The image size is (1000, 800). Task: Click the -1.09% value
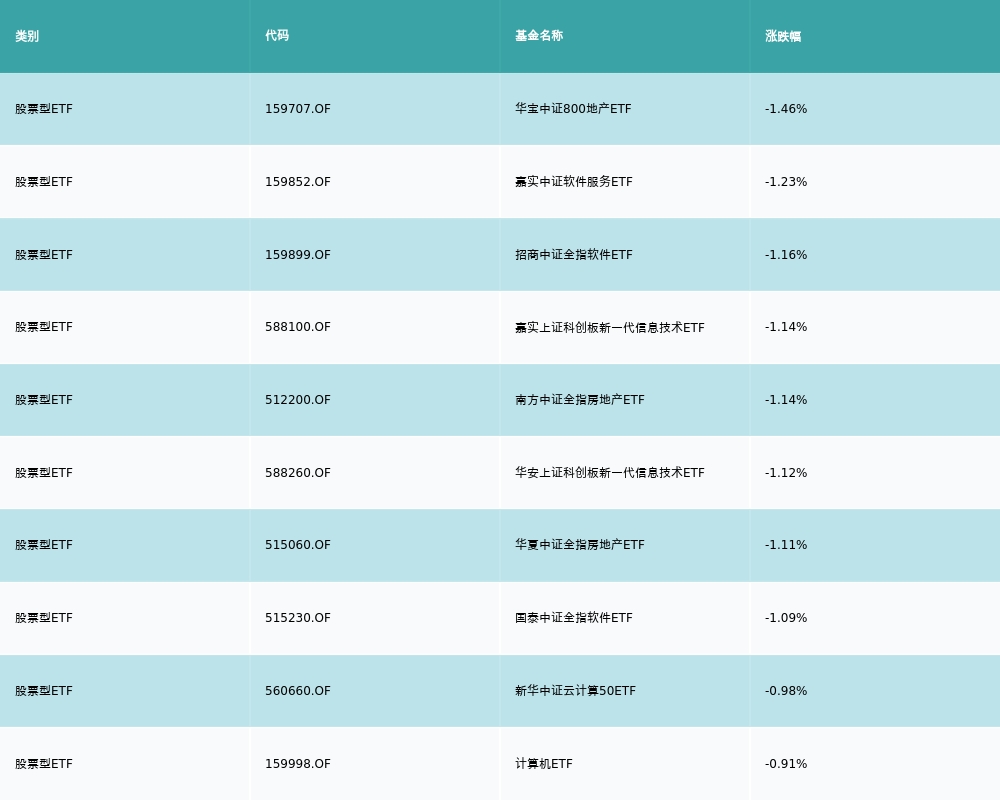[786, 618]
